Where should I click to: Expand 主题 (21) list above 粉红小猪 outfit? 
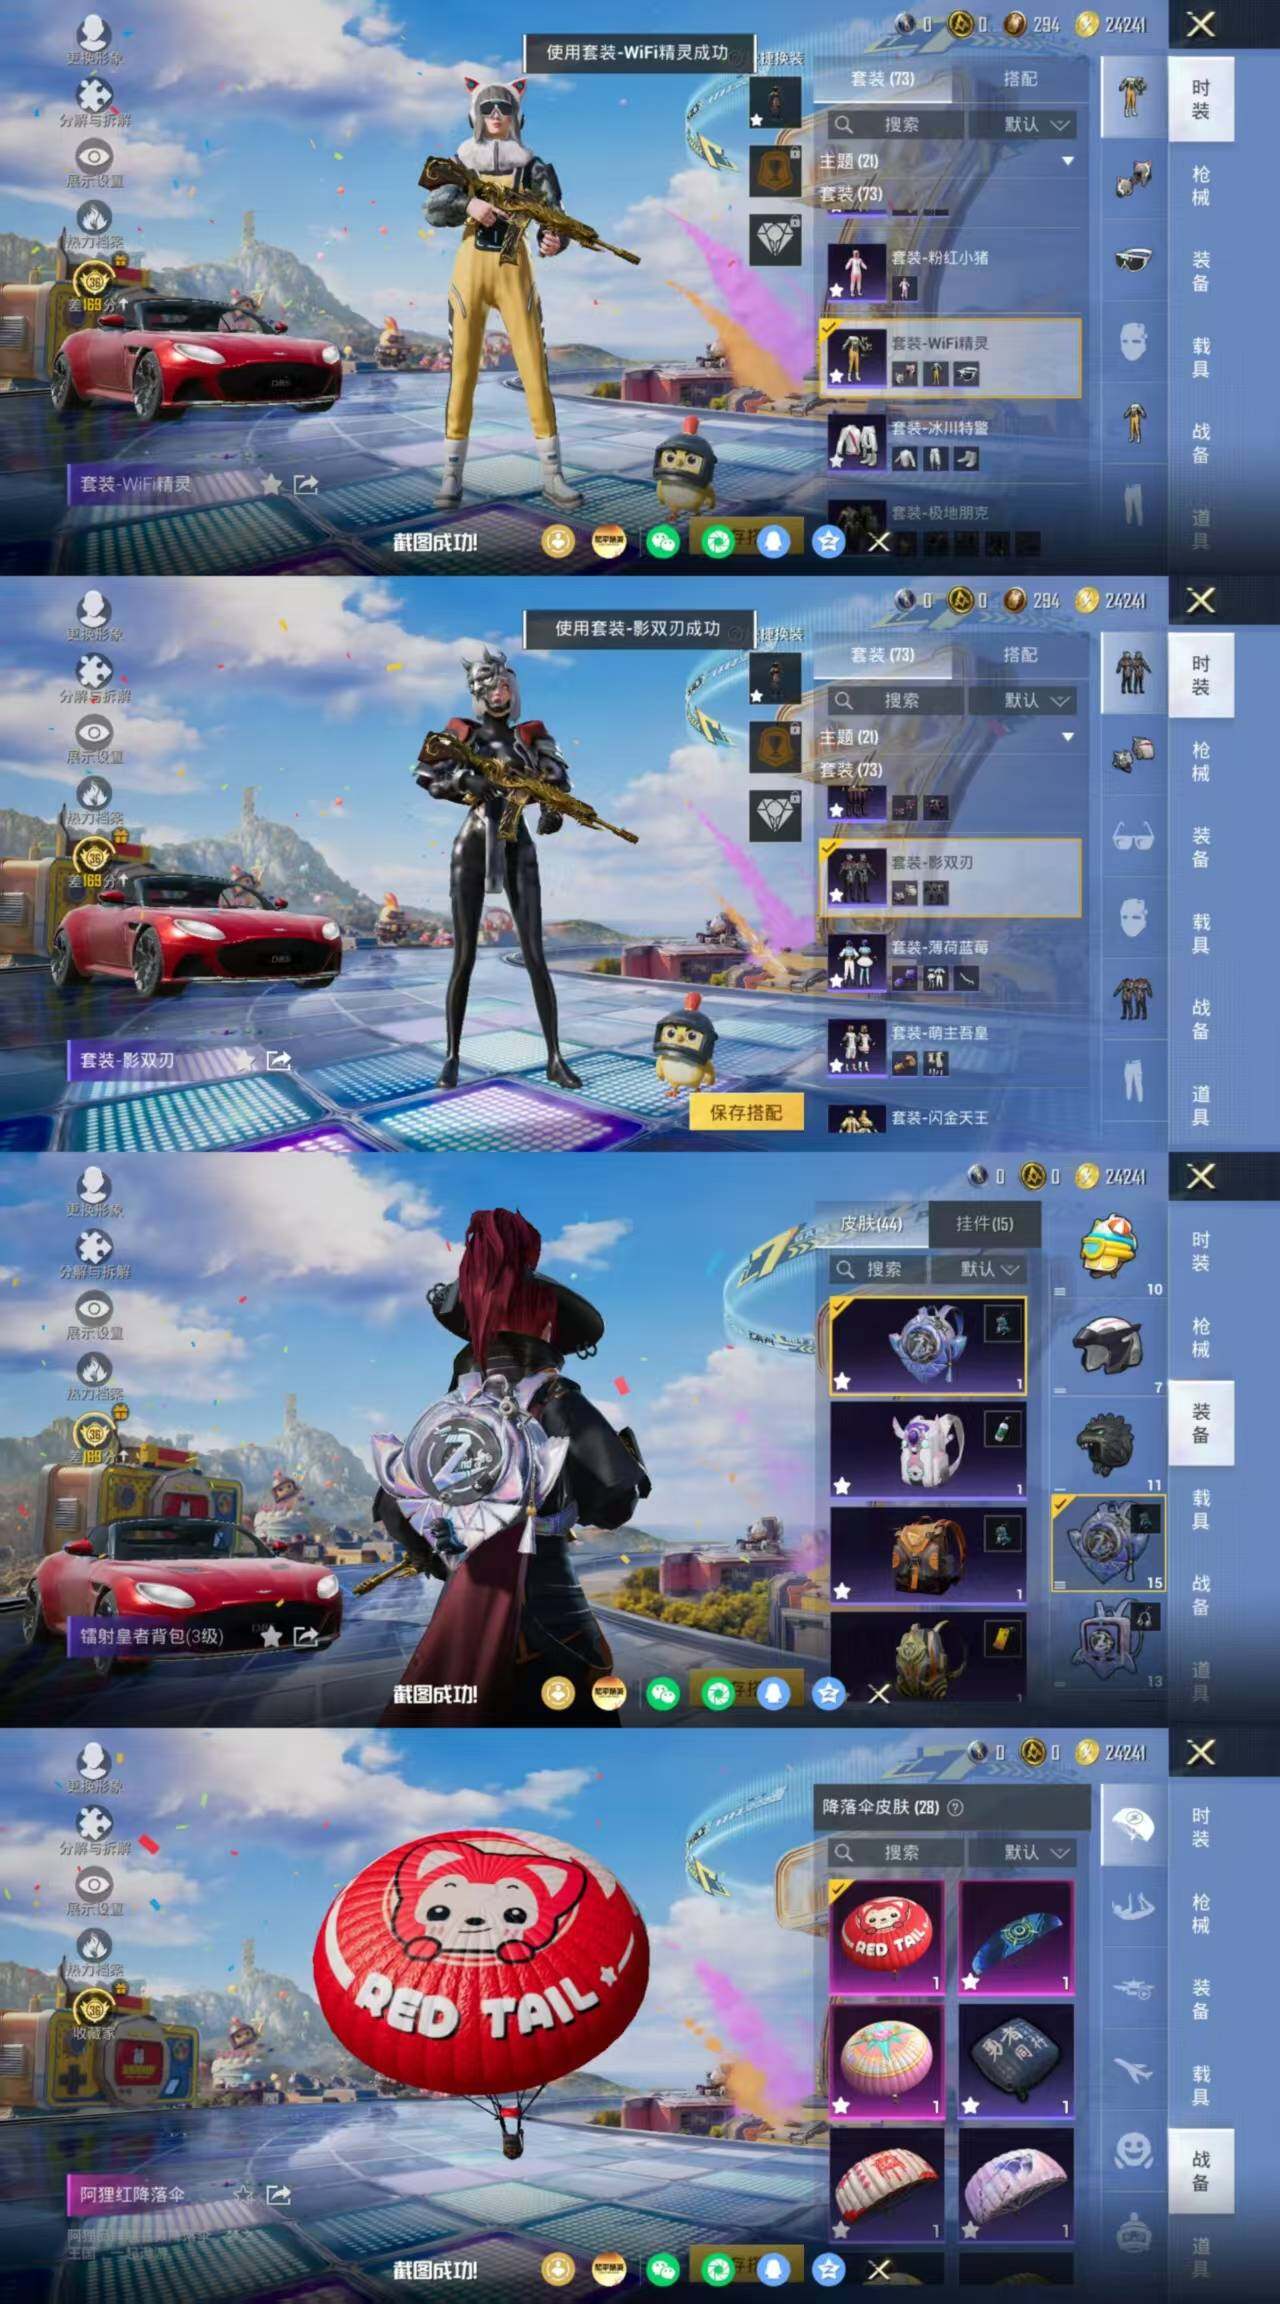click(x=1067, y=161)
